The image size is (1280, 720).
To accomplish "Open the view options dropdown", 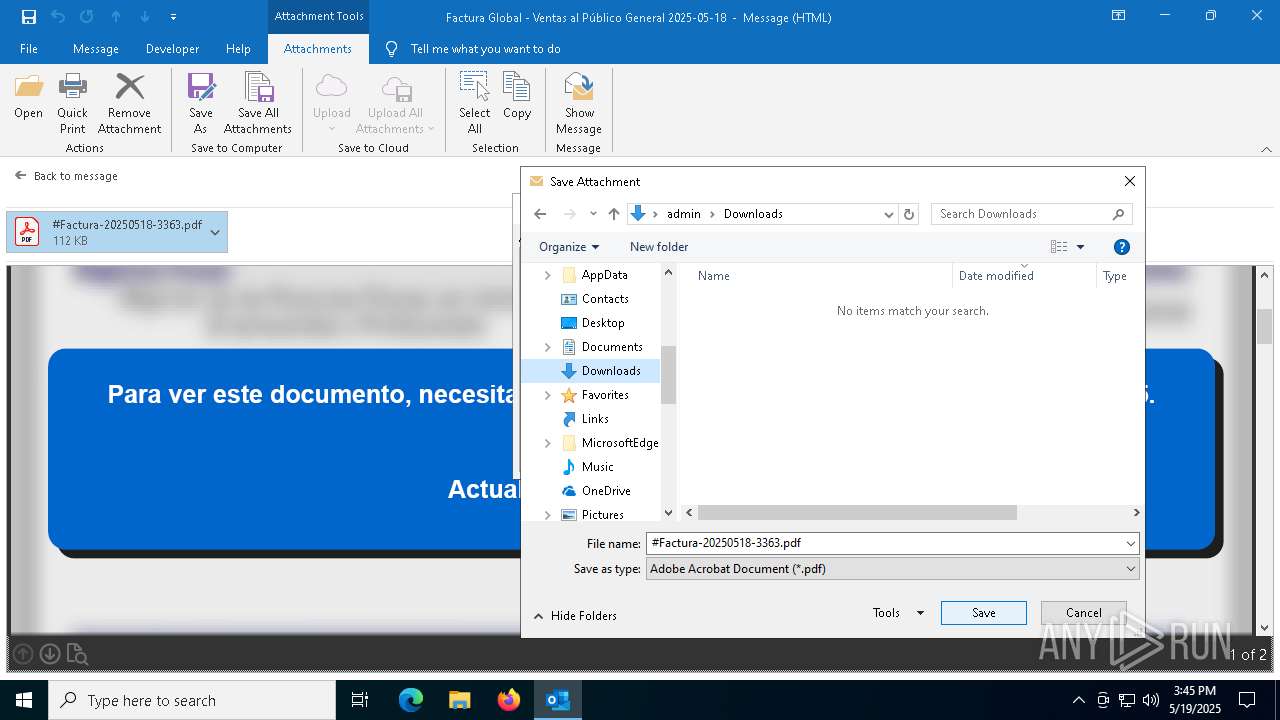I will tap(1080, 246).
